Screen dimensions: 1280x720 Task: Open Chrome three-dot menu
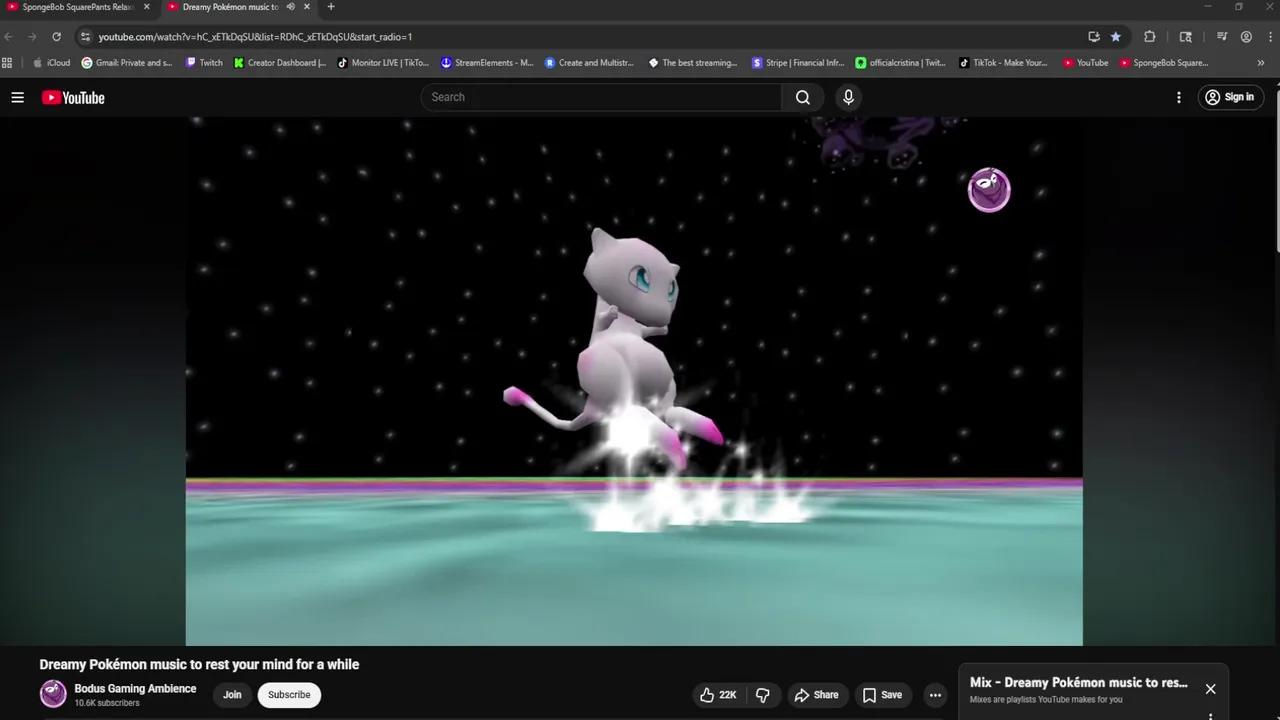[1269, 37]
